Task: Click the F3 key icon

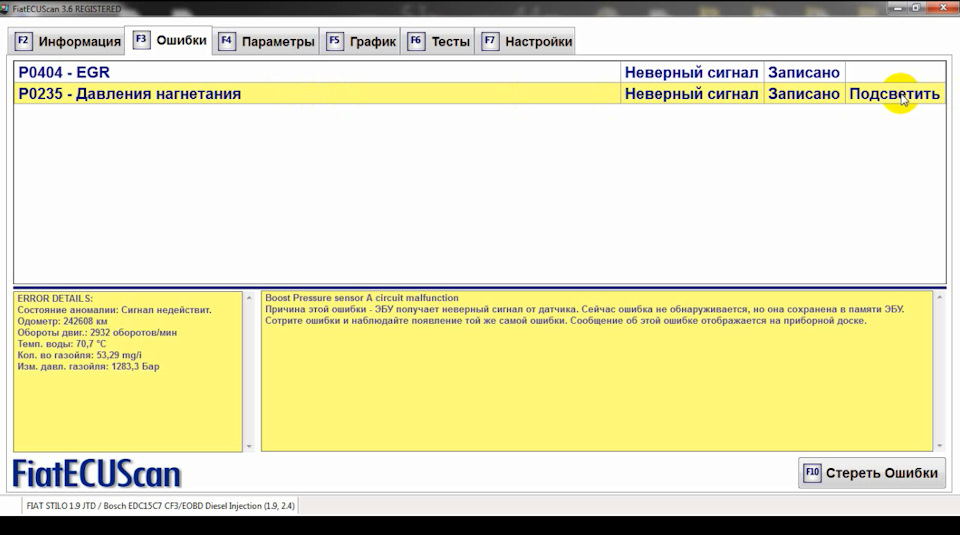Action: pos(141,40)
